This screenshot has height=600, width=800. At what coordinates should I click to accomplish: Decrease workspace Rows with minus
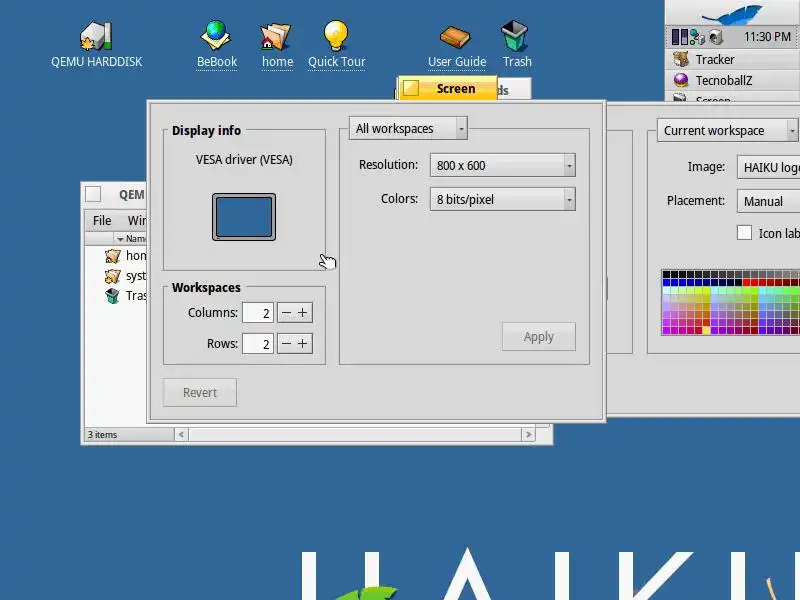click(286, 344)
